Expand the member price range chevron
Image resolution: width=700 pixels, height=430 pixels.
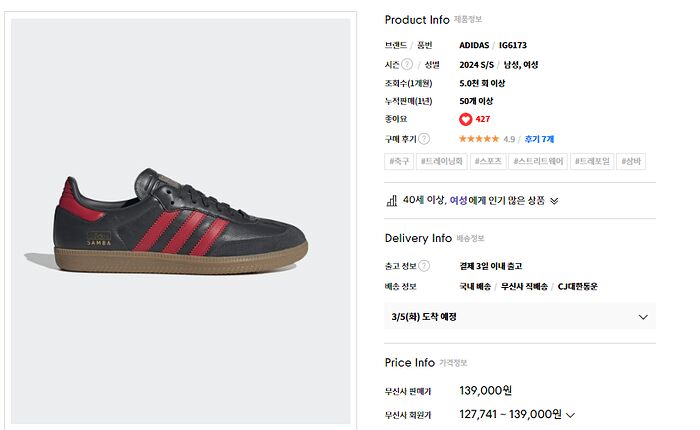[571, 415]
